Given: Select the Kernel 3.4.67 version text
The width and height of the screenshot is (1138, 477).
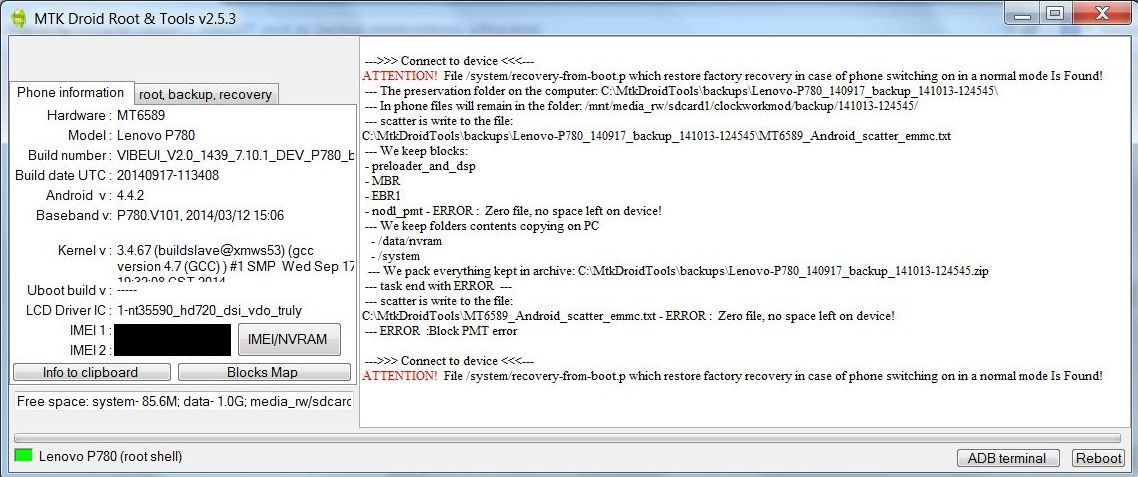Looking at the screenshot, I should click(235, 264).
